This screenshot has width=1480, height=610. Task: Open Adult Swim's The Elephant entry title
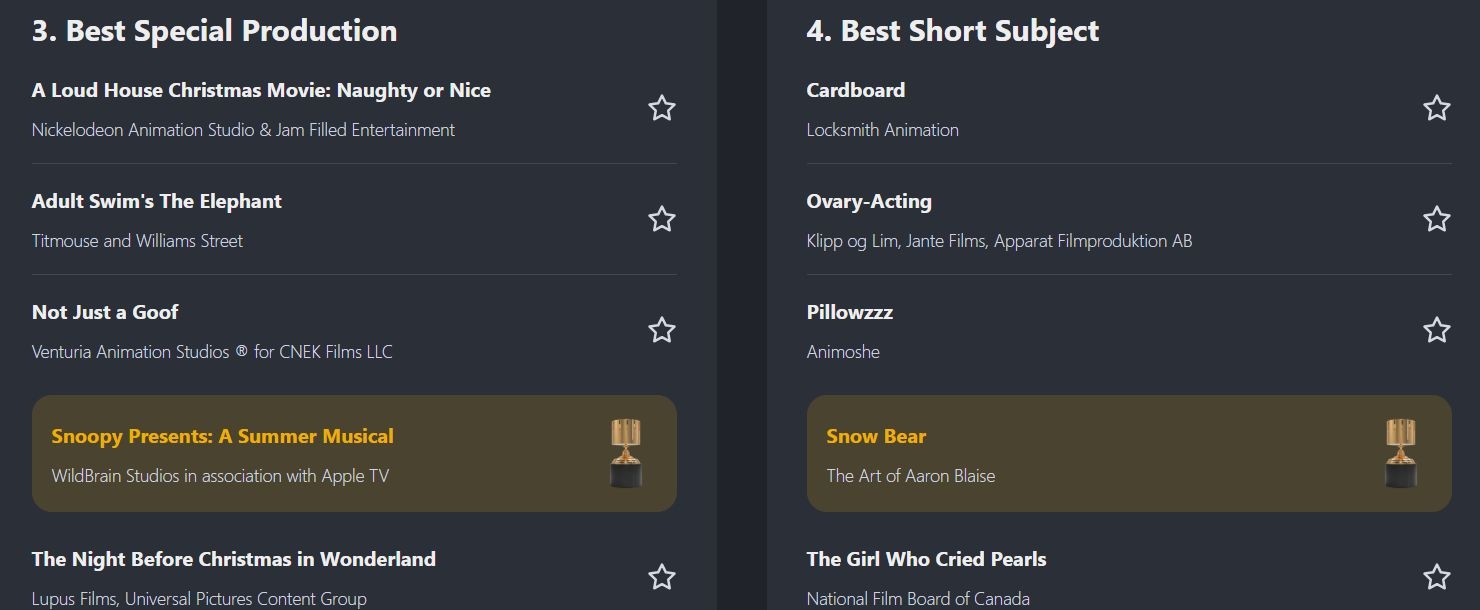(x=156, y=201)
